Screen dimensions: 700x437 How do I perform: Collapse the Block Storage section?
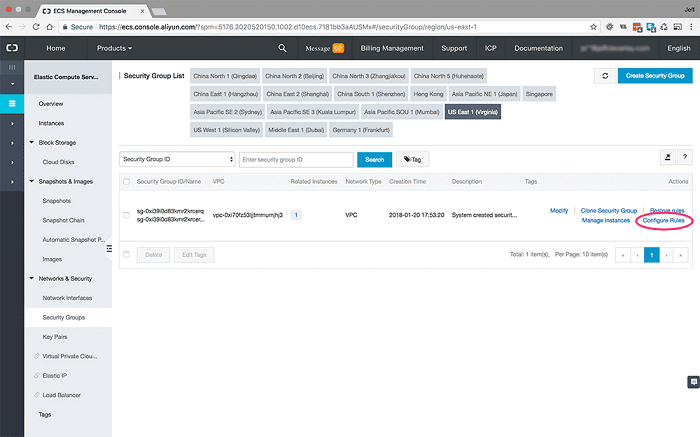pos(32,142)
